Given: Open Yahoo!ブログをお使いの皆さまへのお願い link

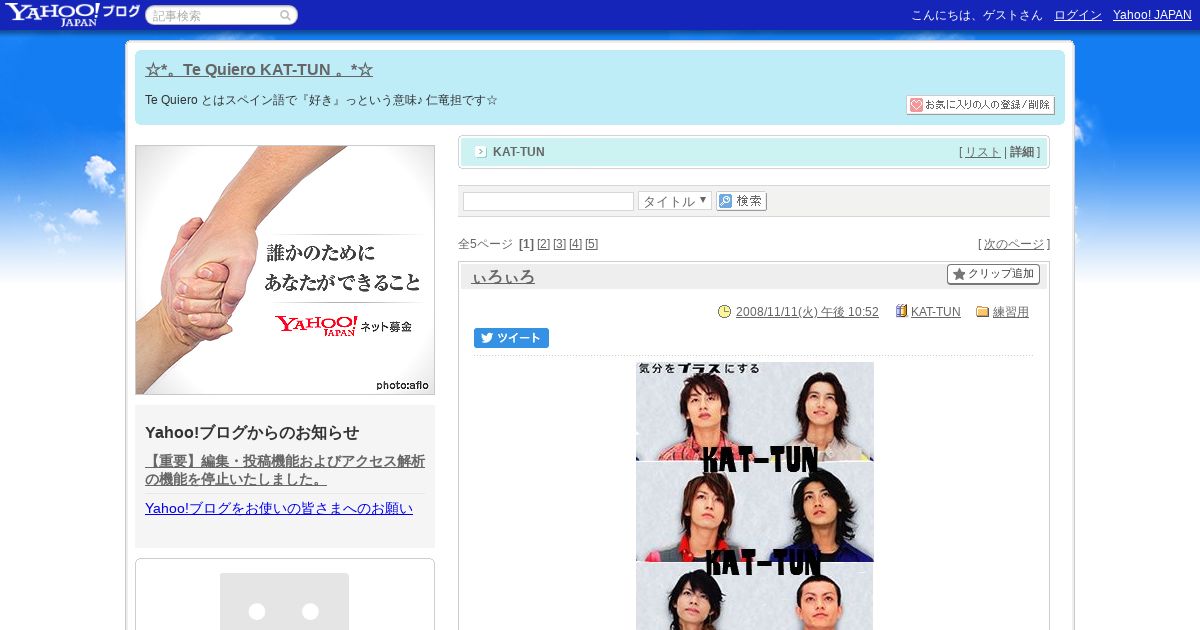Looking at the screenshot, I should pos(279,508).
